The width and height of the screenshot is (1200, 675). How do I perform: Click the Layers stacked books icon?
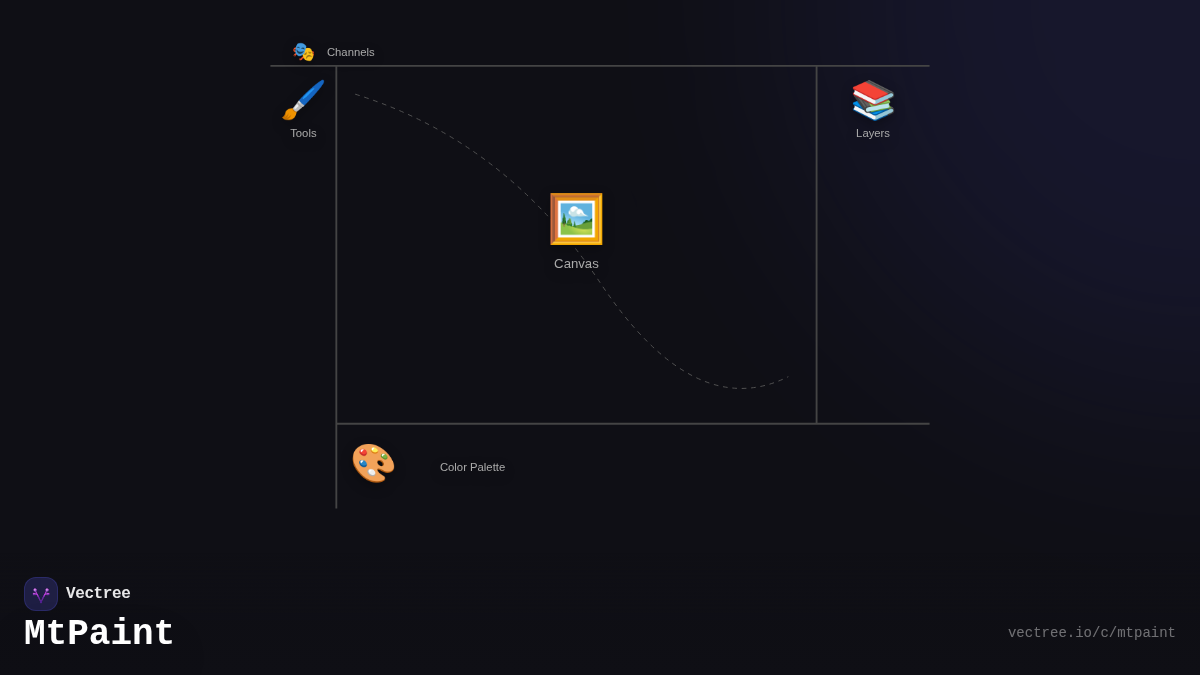tap(873, 100)
